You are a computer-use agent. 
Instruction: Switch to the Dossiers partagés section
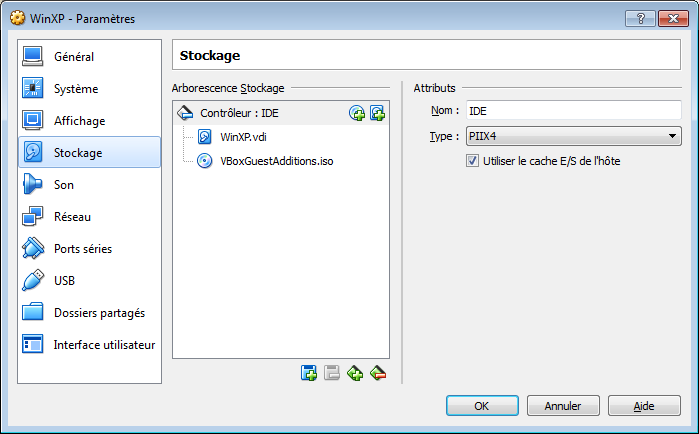point(98,313)
